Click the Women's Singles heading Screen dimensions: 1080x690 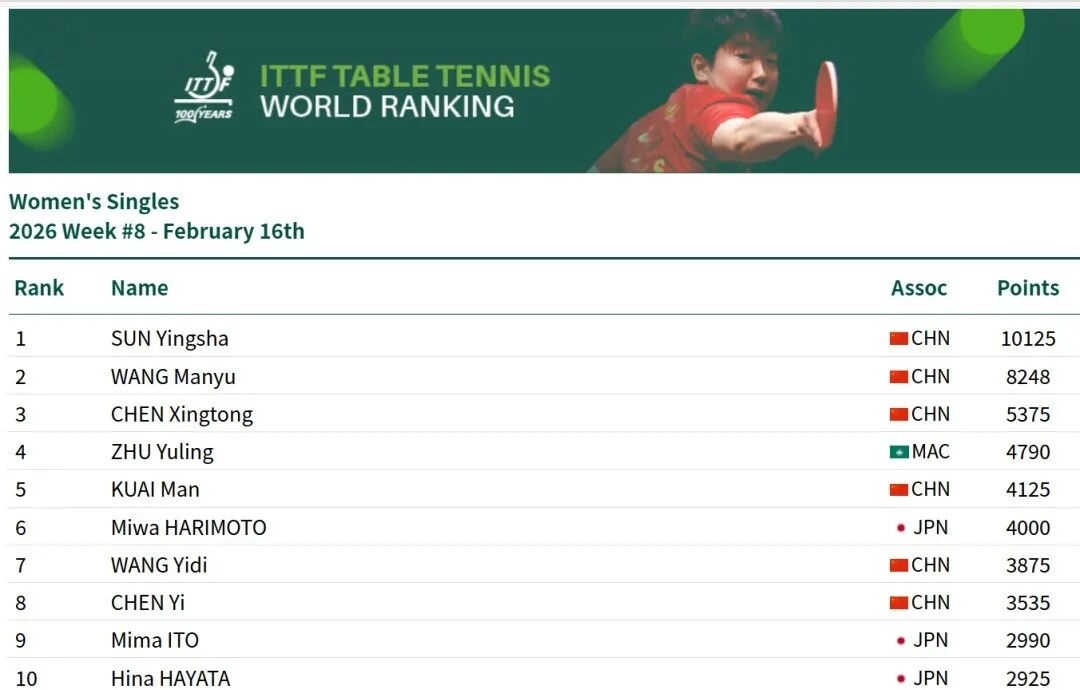[x=94, y=202]
